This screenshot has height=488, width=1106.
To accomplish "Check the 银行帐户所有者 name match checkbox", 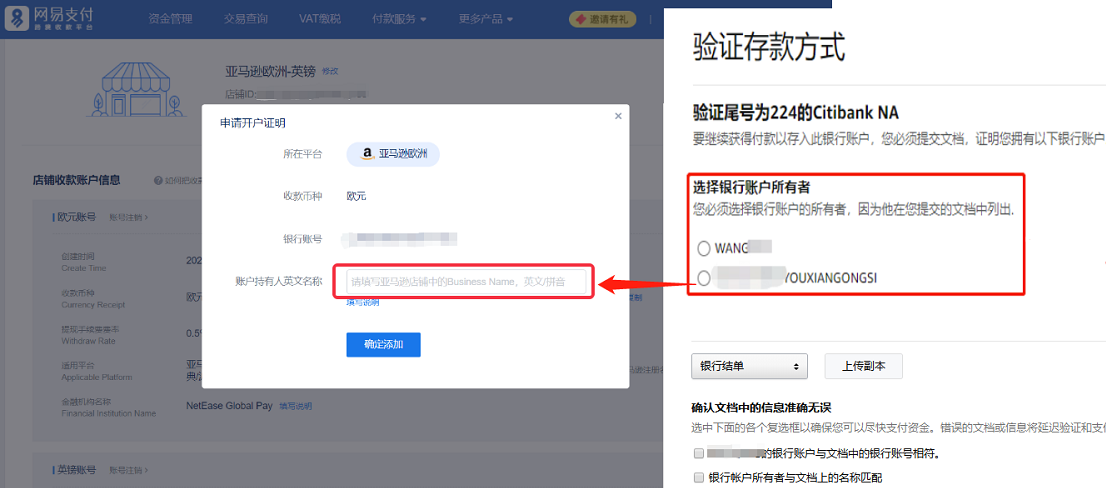I will pyautogui.click(x=699, y=478).
